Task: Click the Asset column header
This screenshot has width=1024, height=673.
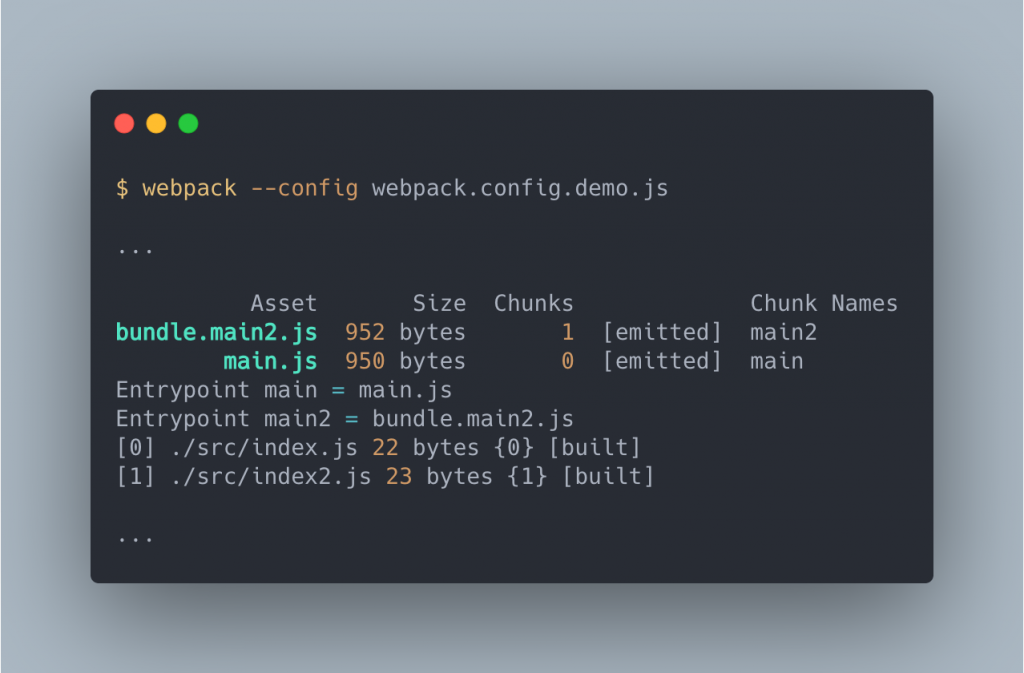Action: [x=283, y=304]
